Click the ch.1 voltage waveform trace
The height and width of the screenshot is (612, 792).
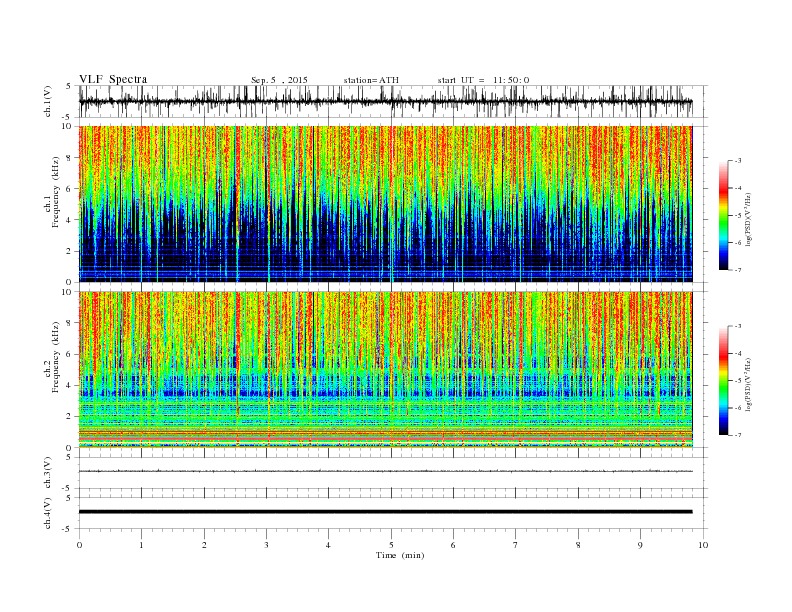385,101
